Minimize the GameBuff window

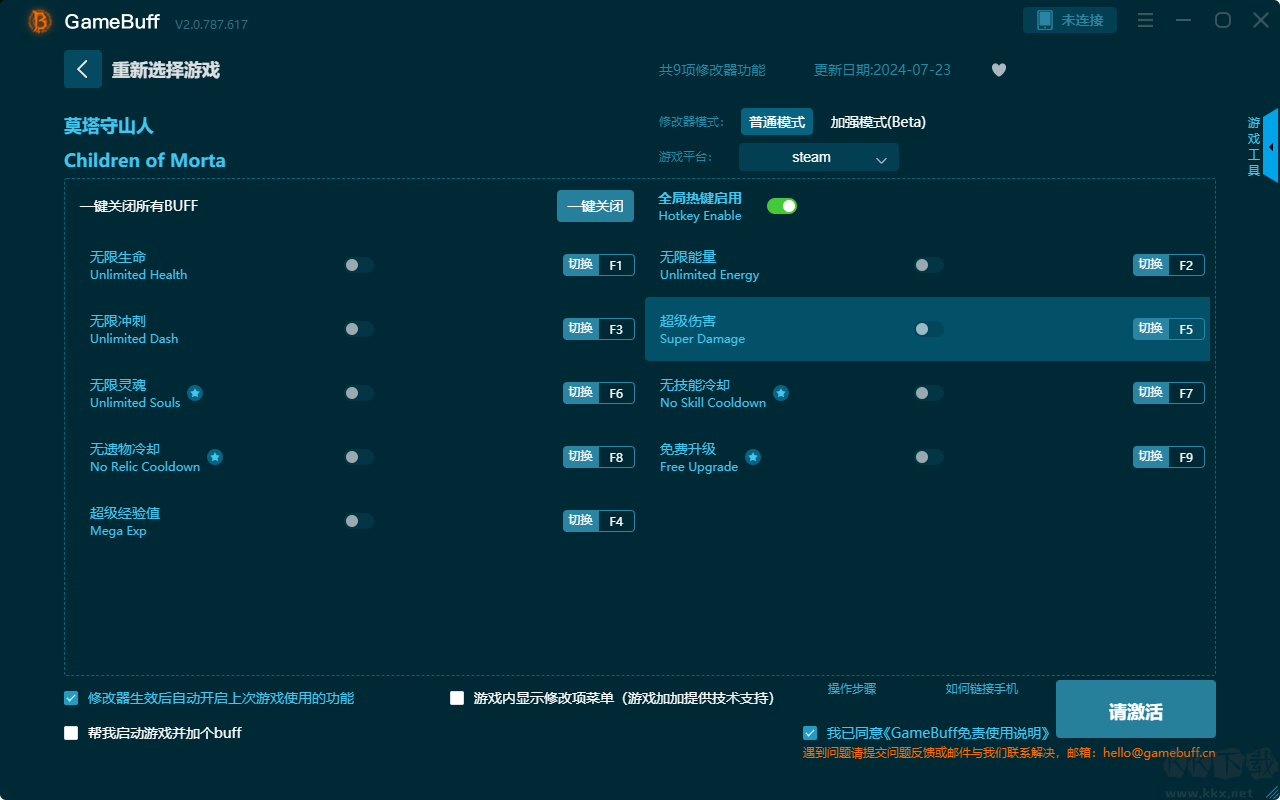pos(1185,20)
